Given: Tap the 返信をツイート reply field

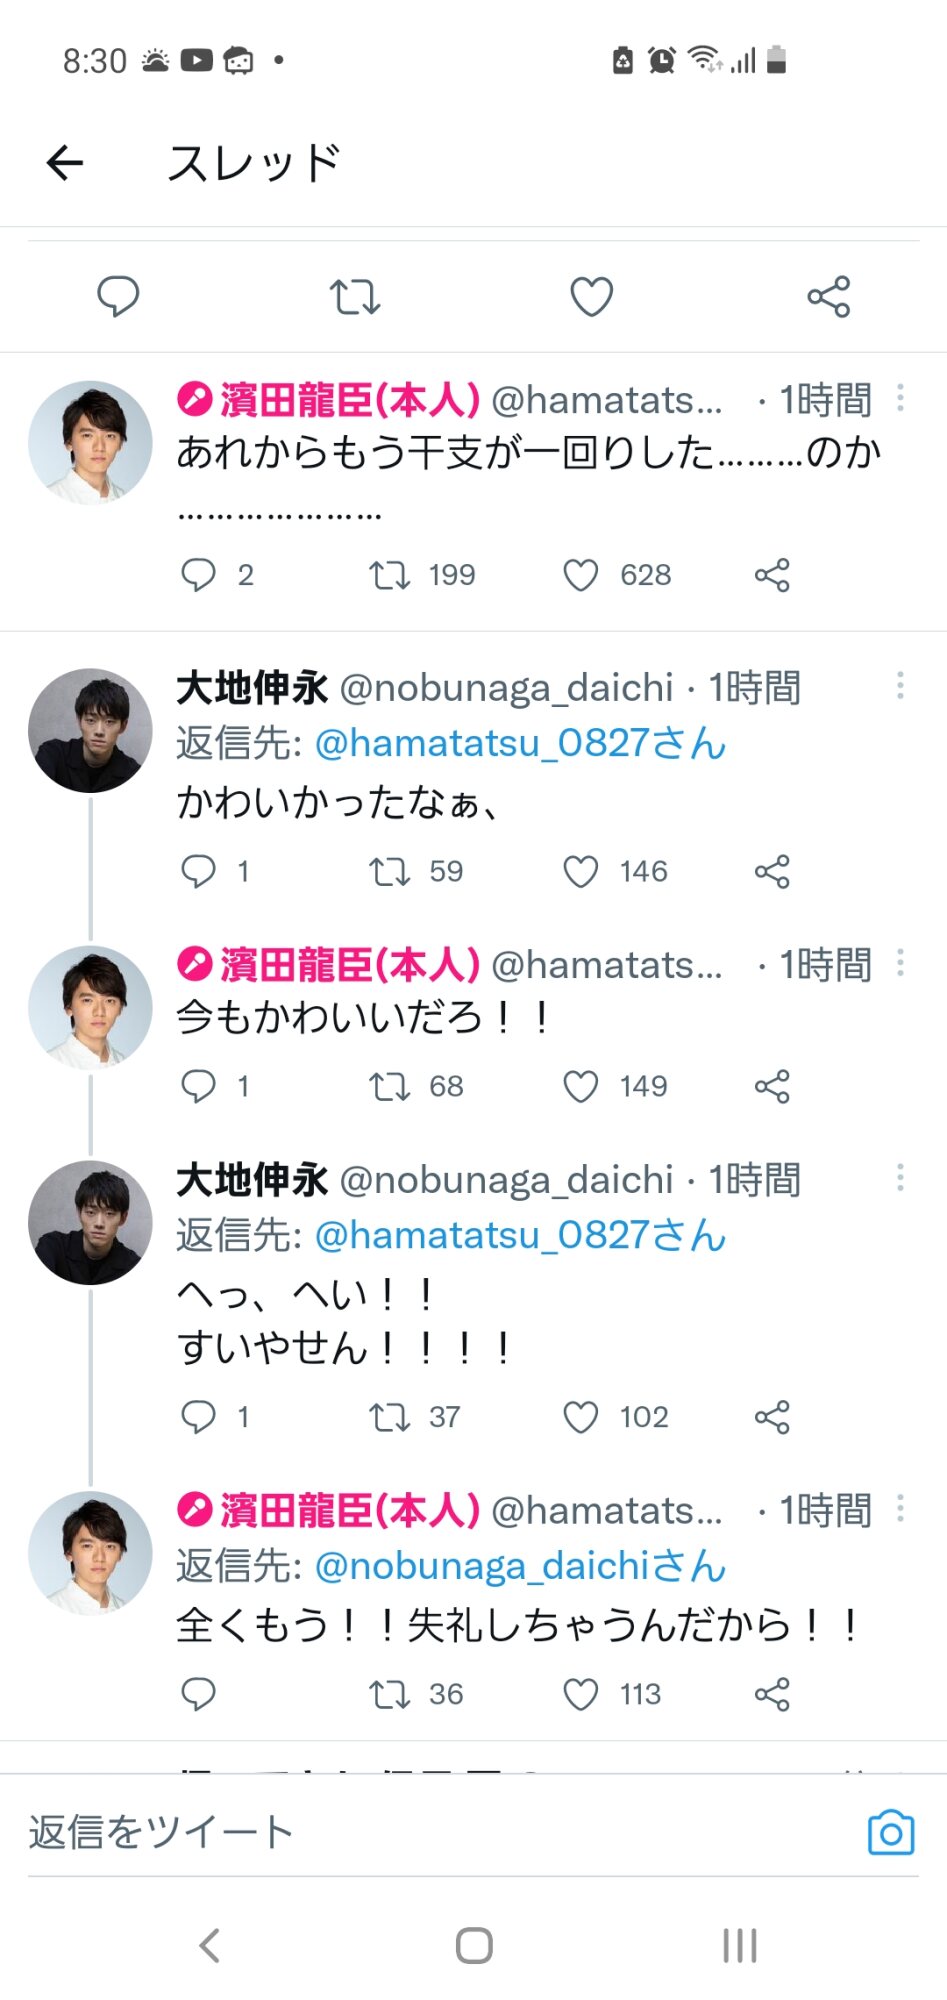Looking at the screenshot, I should pos(400,1832).
